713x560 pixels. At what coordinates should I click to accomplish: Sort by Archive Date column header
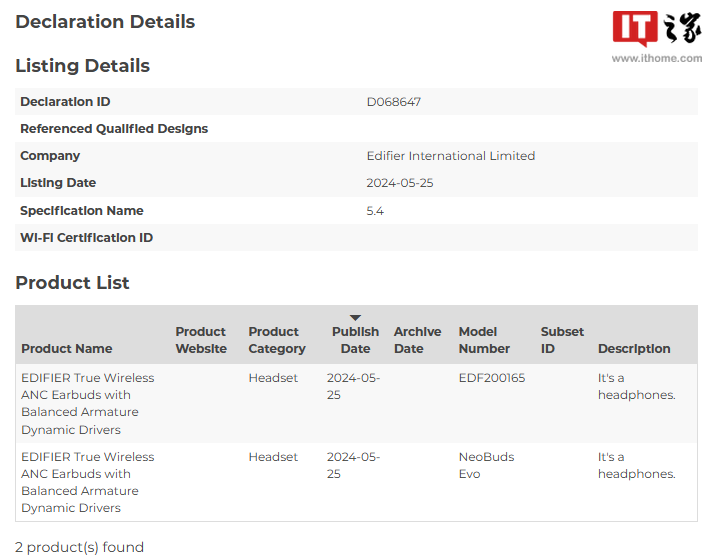(x=417, y=340)
